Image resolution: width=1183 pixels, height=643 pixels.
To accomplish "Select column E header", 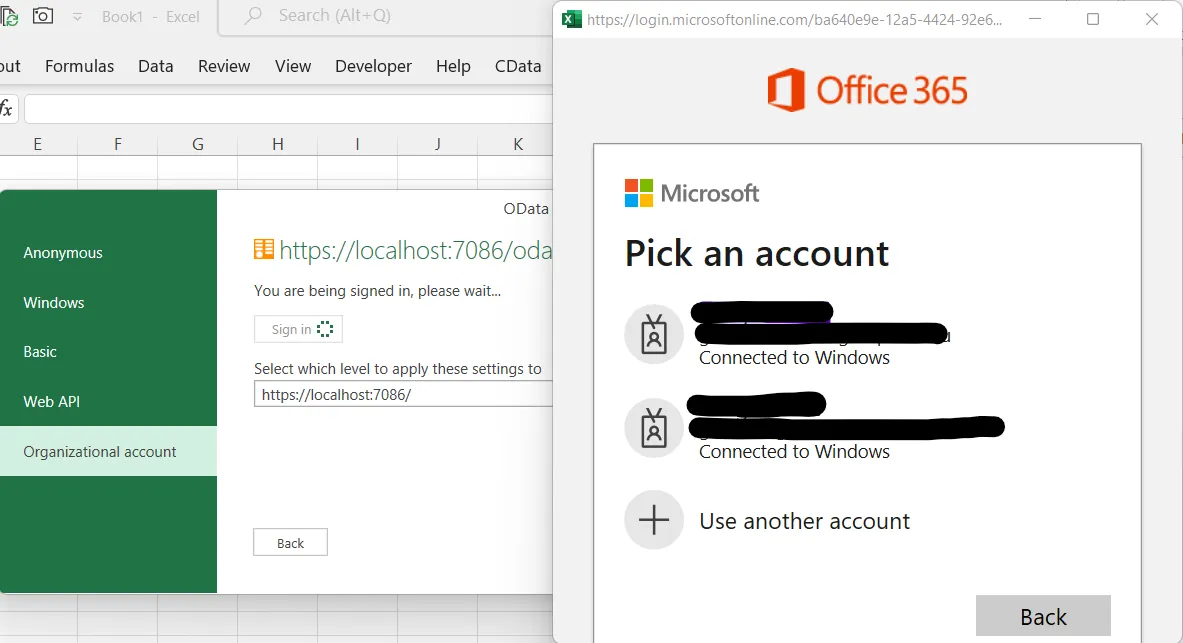I will click(38, 144).
